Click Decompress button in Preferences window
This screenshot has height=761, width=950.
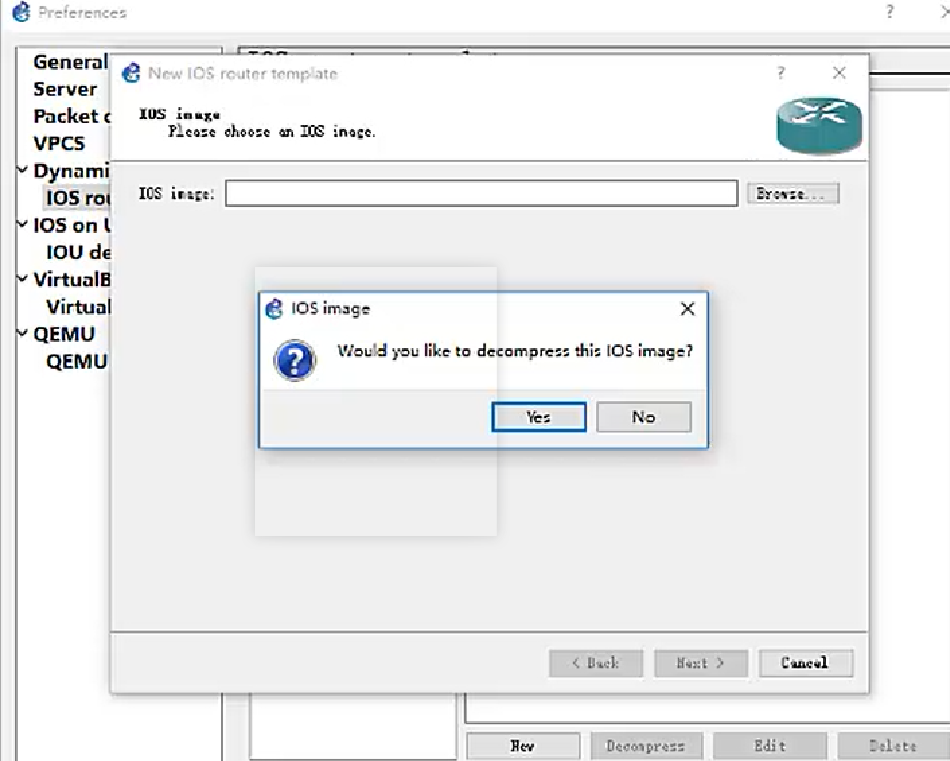click(646, 746)
